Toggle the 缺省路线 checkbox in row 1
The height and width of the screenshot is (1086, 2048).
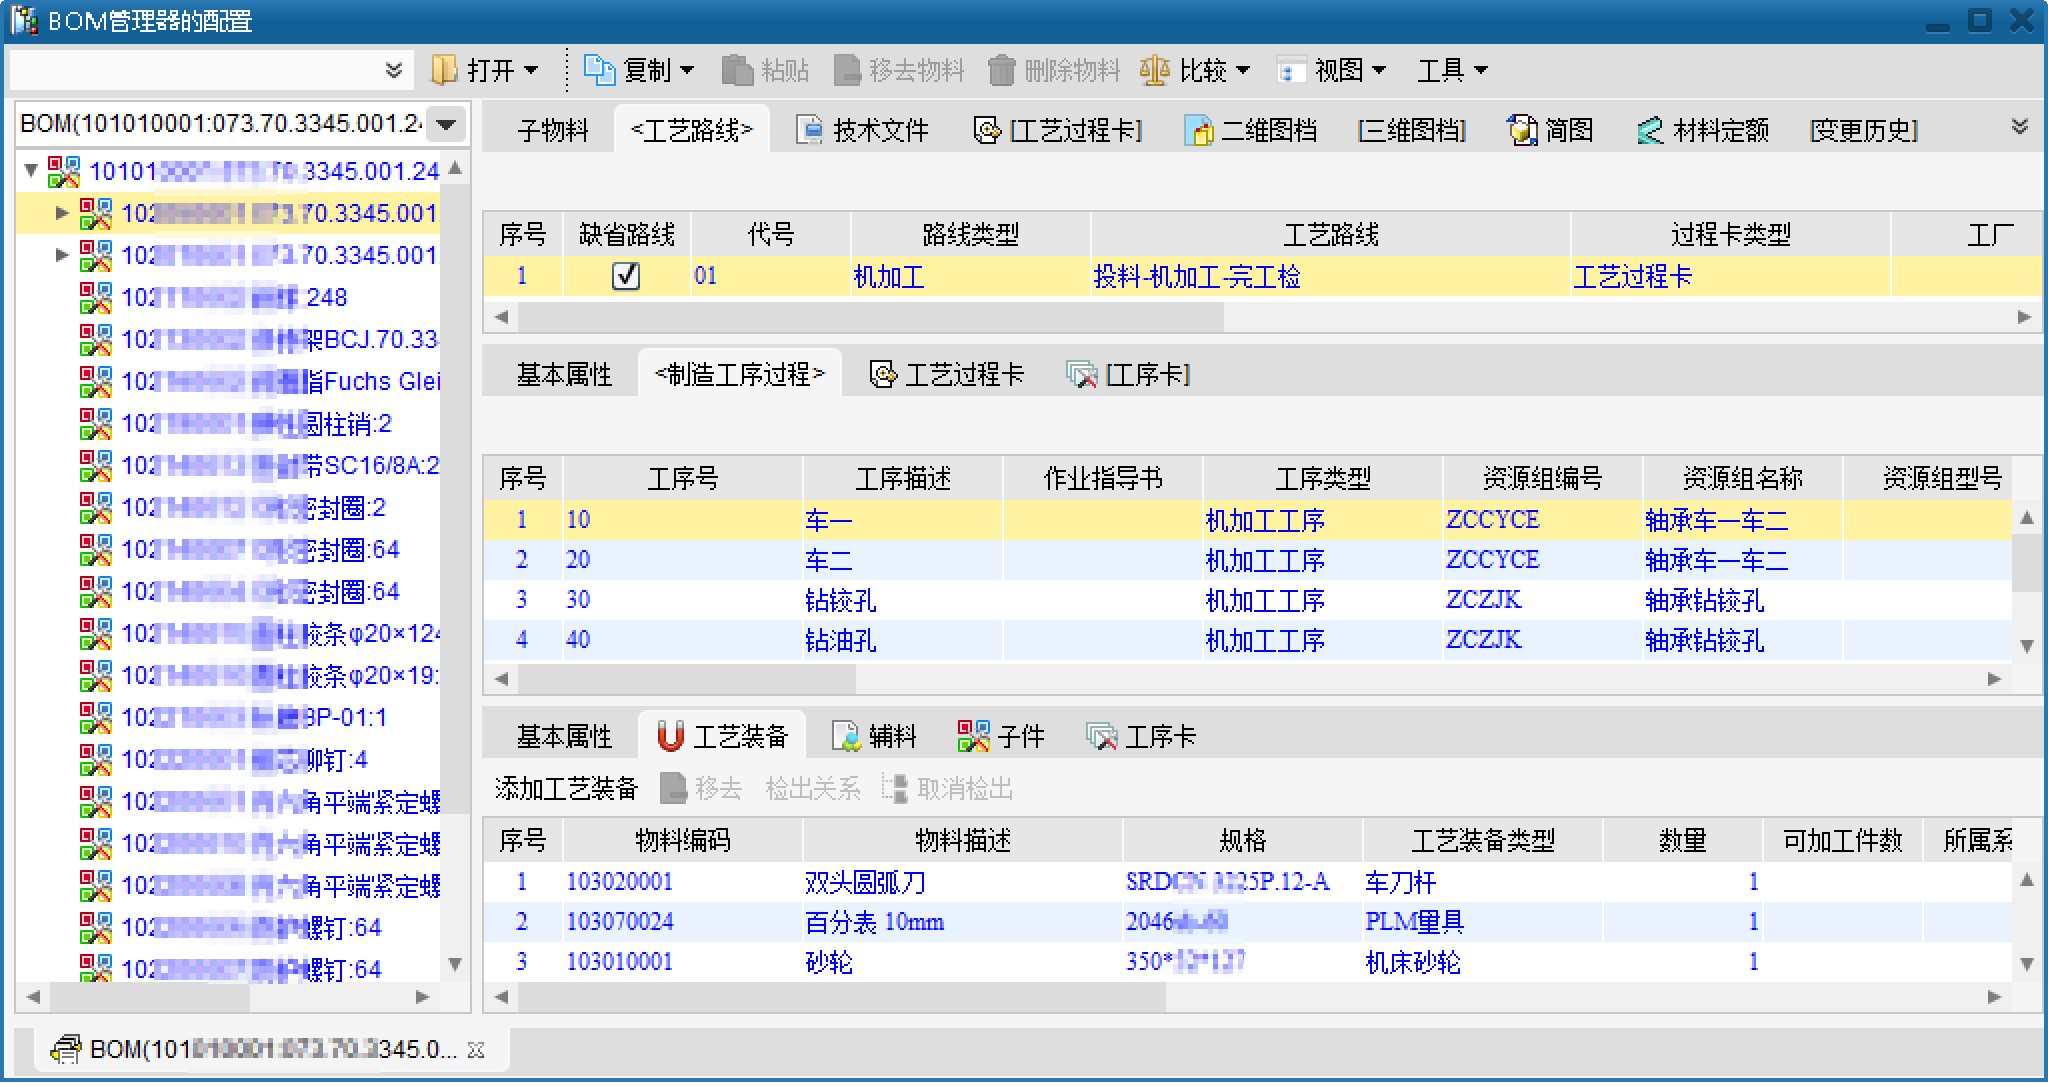[626, 276]
